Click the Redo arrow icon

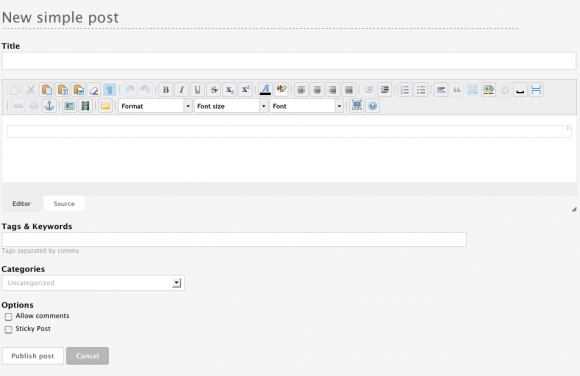pyautogui.click(x=145, y=90)
